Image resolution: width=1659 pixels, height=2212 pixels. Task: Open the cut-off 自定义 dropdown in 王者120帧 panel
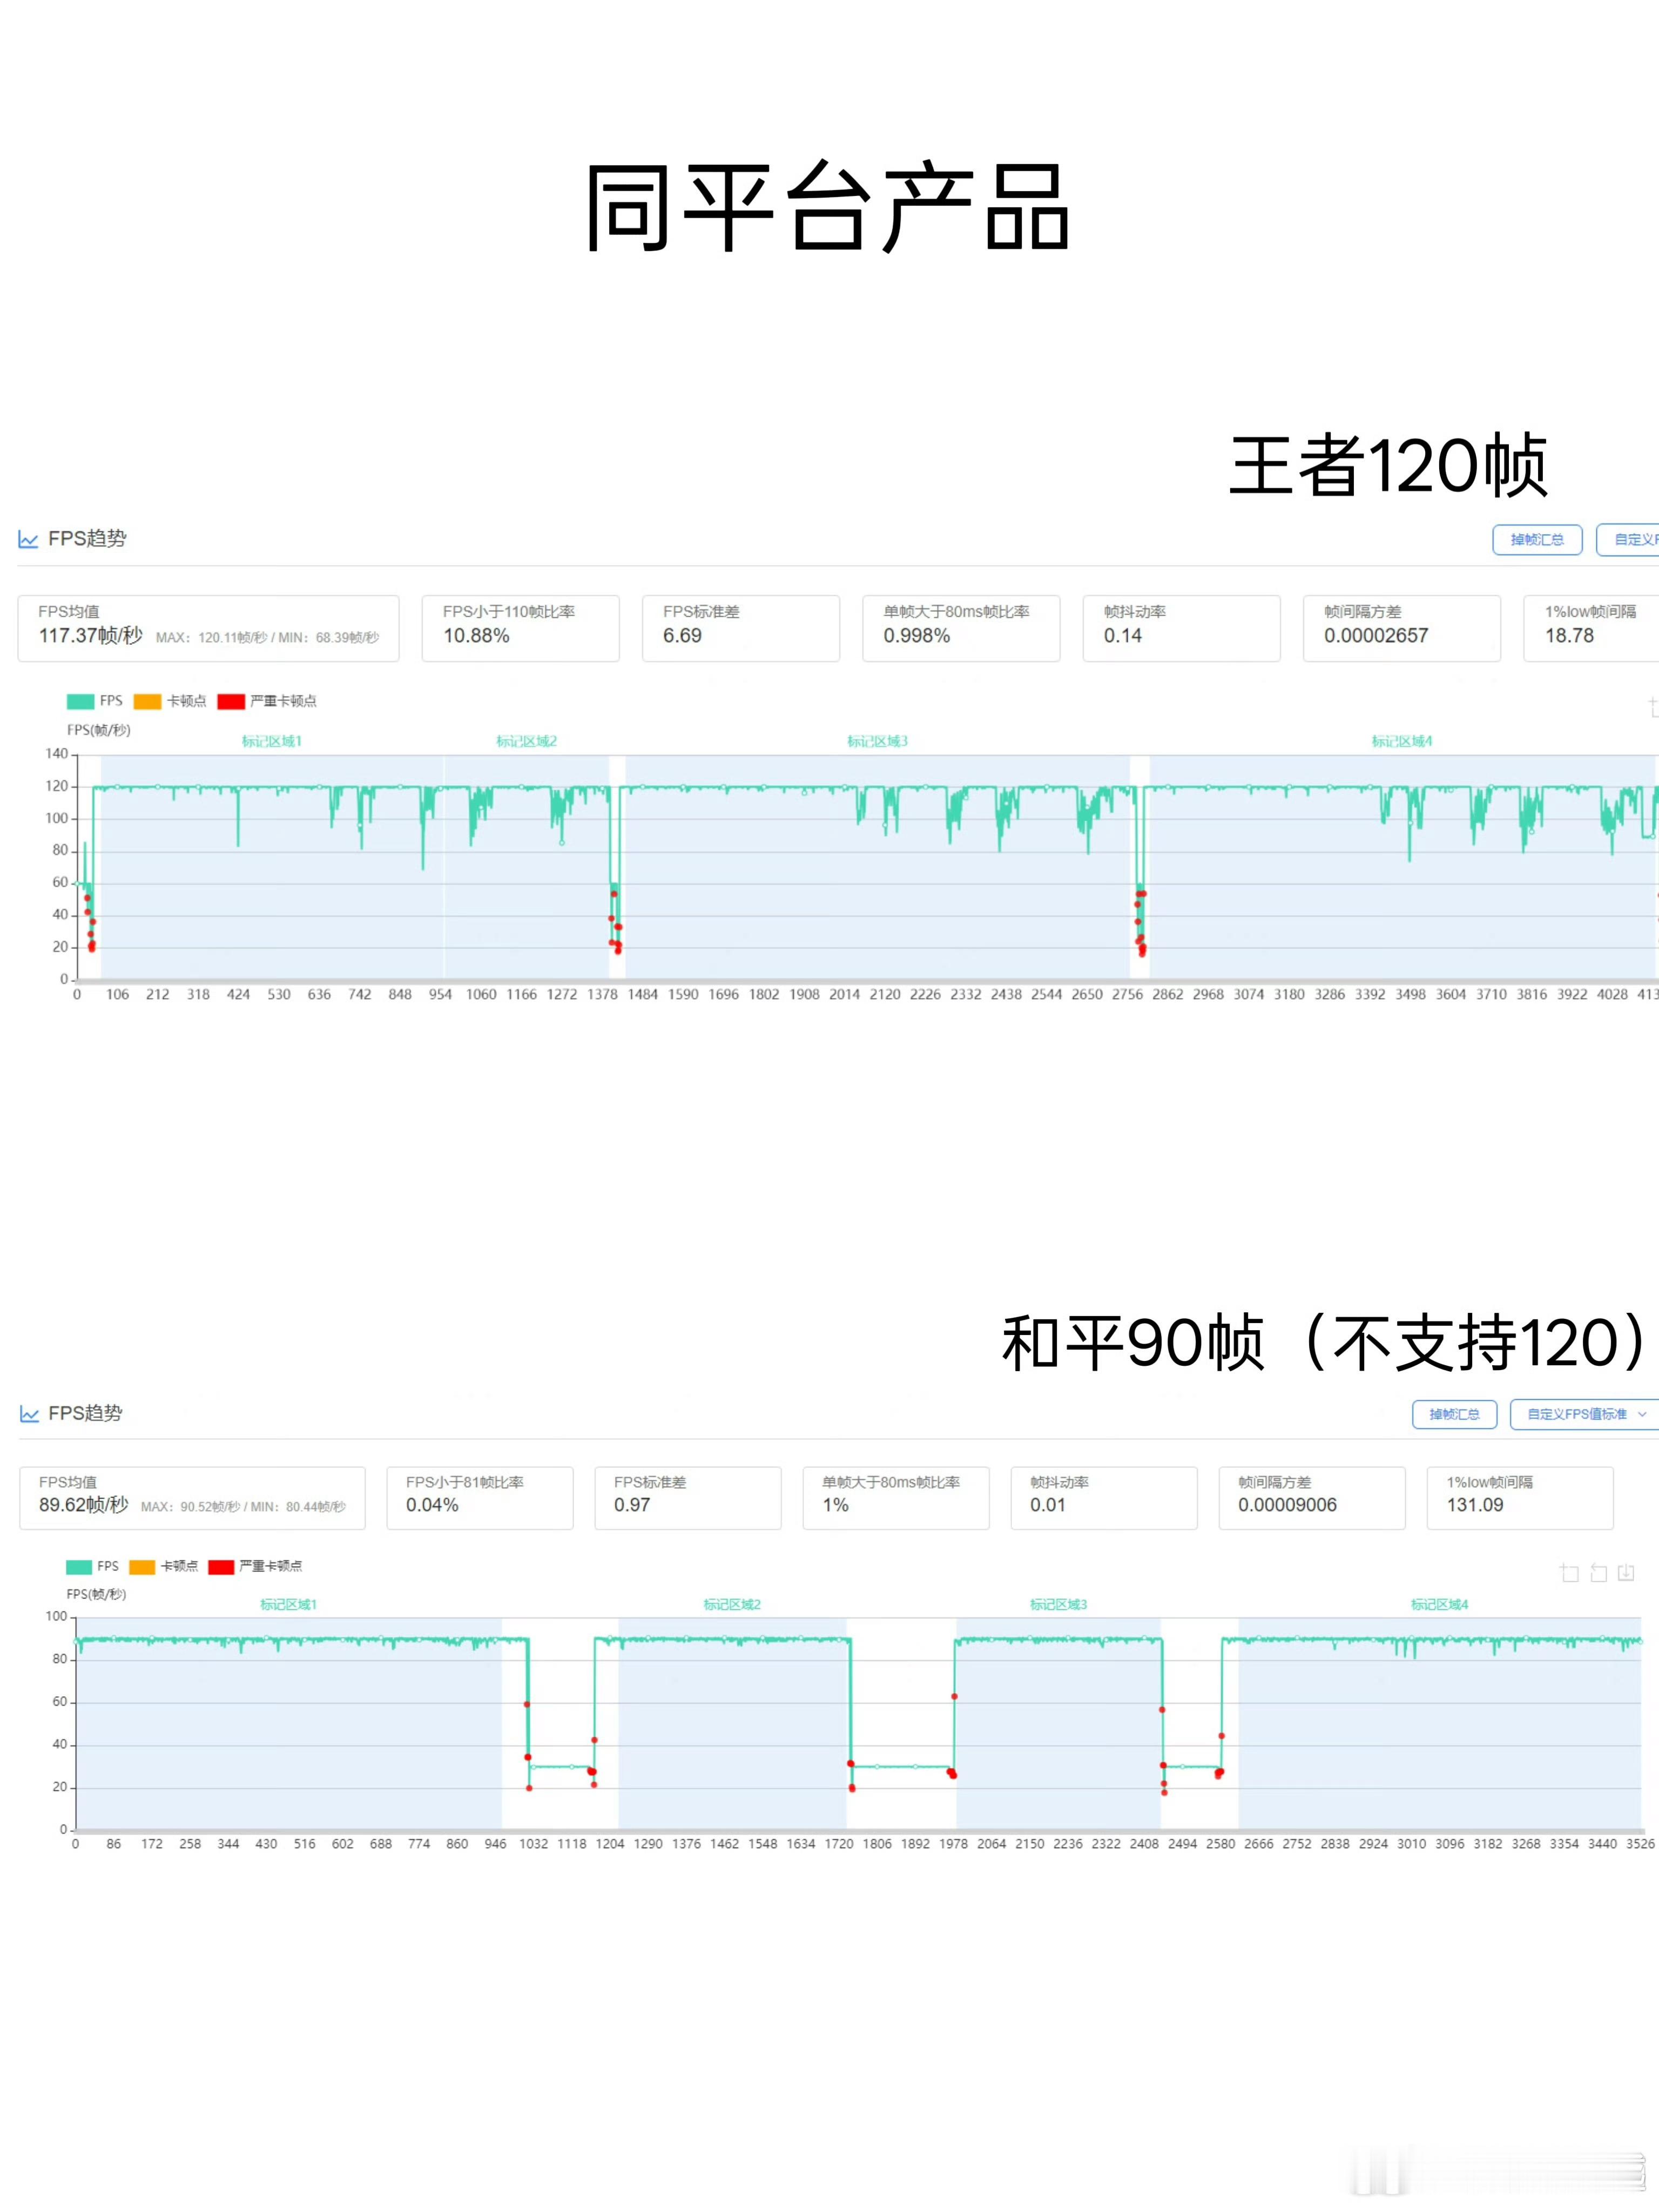click(x=1628, y=540)
